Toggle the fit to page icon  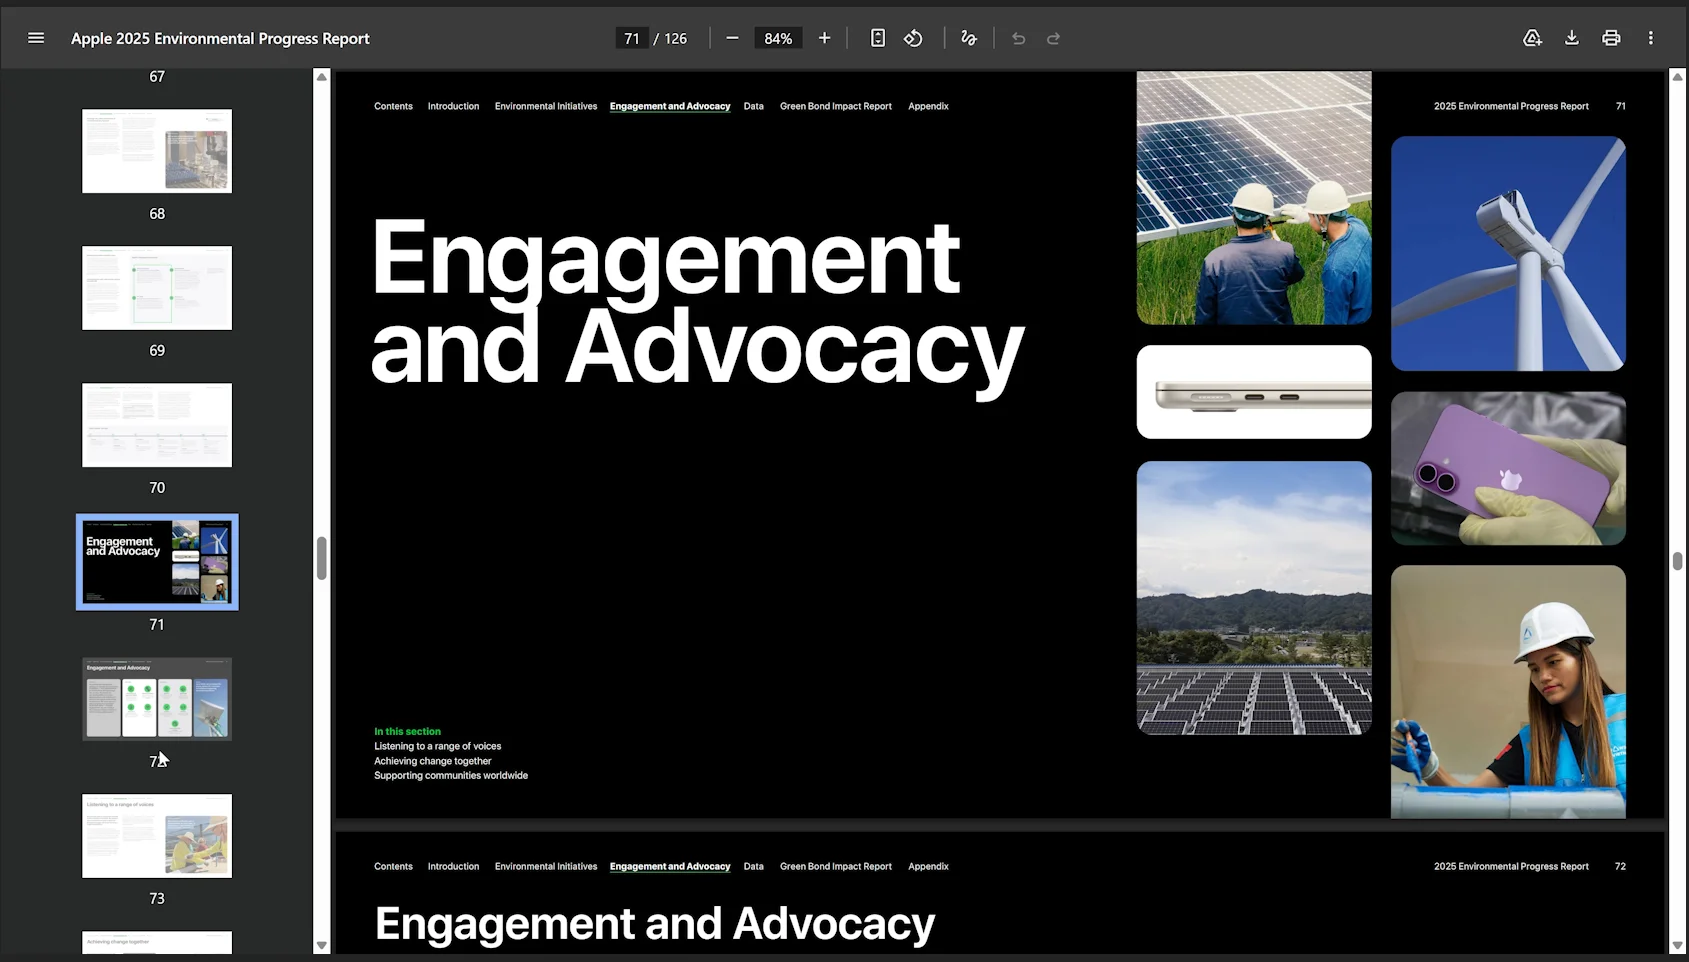[877, 38]
